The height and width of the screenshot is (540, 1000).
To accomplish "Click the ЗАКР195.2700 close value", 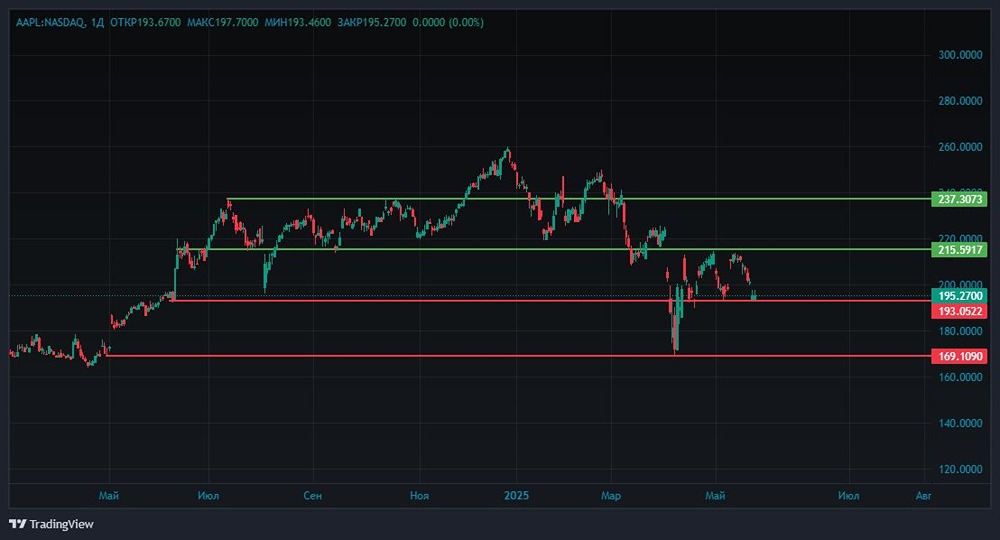I will pos(372,22).
